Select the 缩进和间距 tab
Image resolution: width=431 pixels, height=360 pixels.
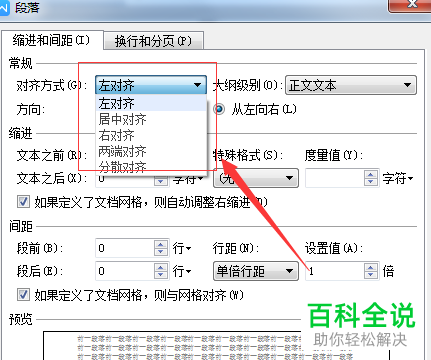[52, 40]
